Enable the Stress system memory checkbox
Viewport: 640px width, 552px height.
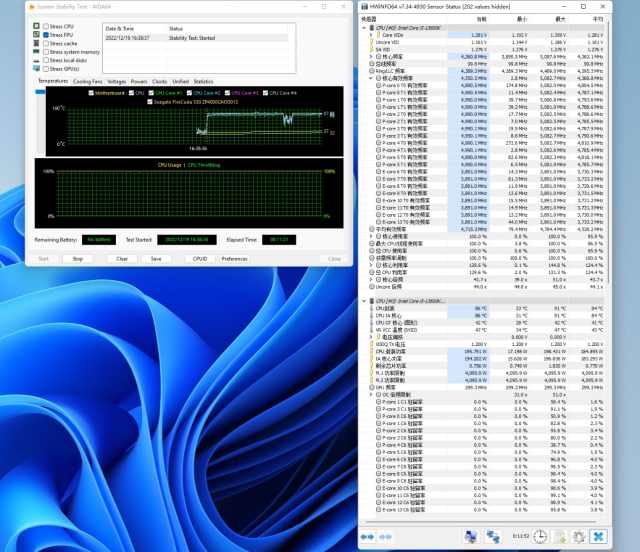(x=46, y=52)
